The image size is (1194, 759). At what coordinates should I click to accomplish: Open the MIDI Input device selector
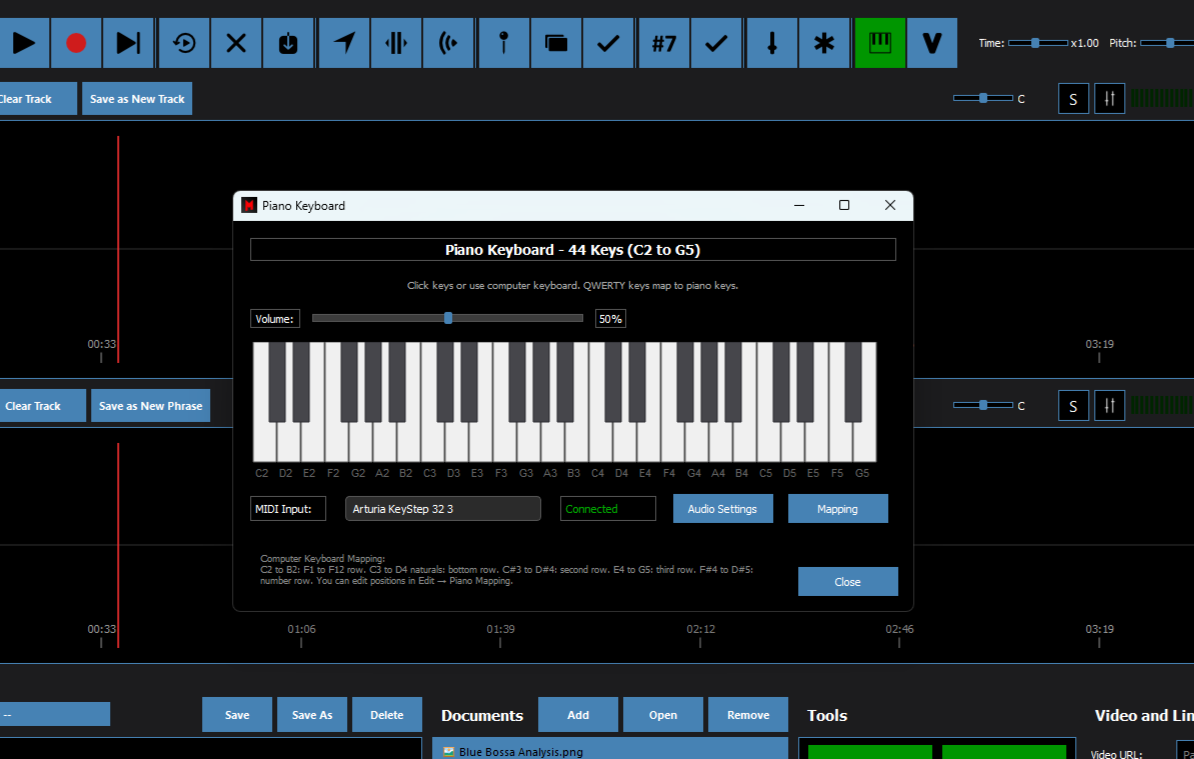click(x=442, y=508)
